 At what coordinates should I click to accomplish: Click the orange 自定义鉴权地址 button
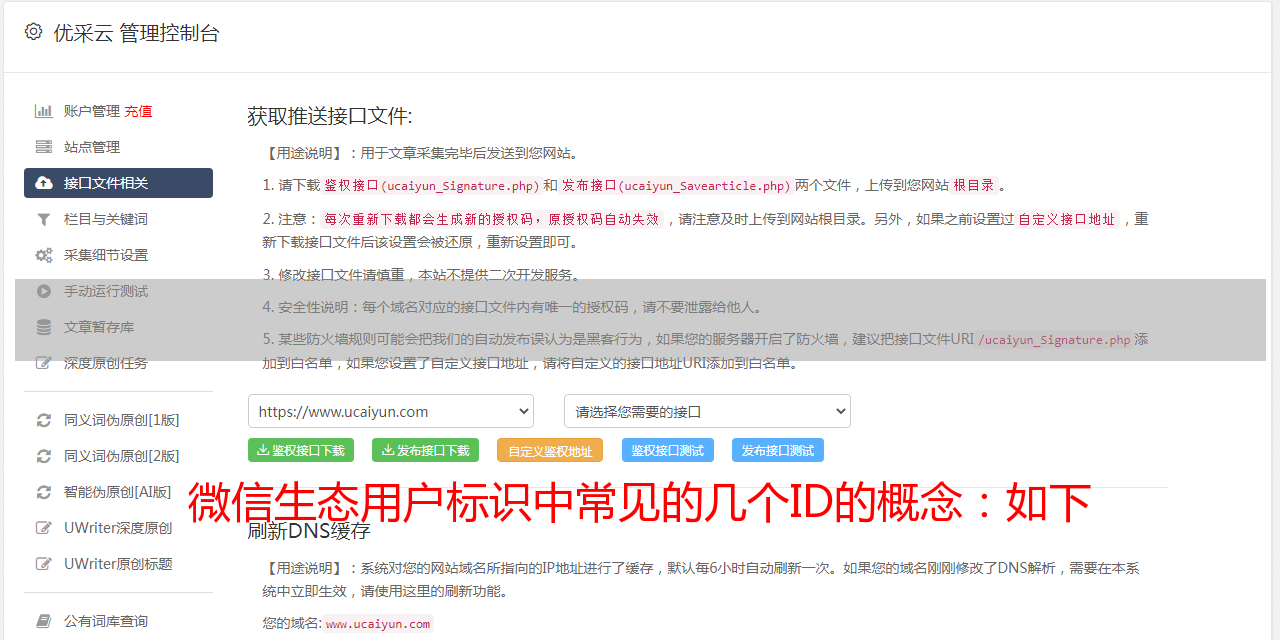[550, 450]
